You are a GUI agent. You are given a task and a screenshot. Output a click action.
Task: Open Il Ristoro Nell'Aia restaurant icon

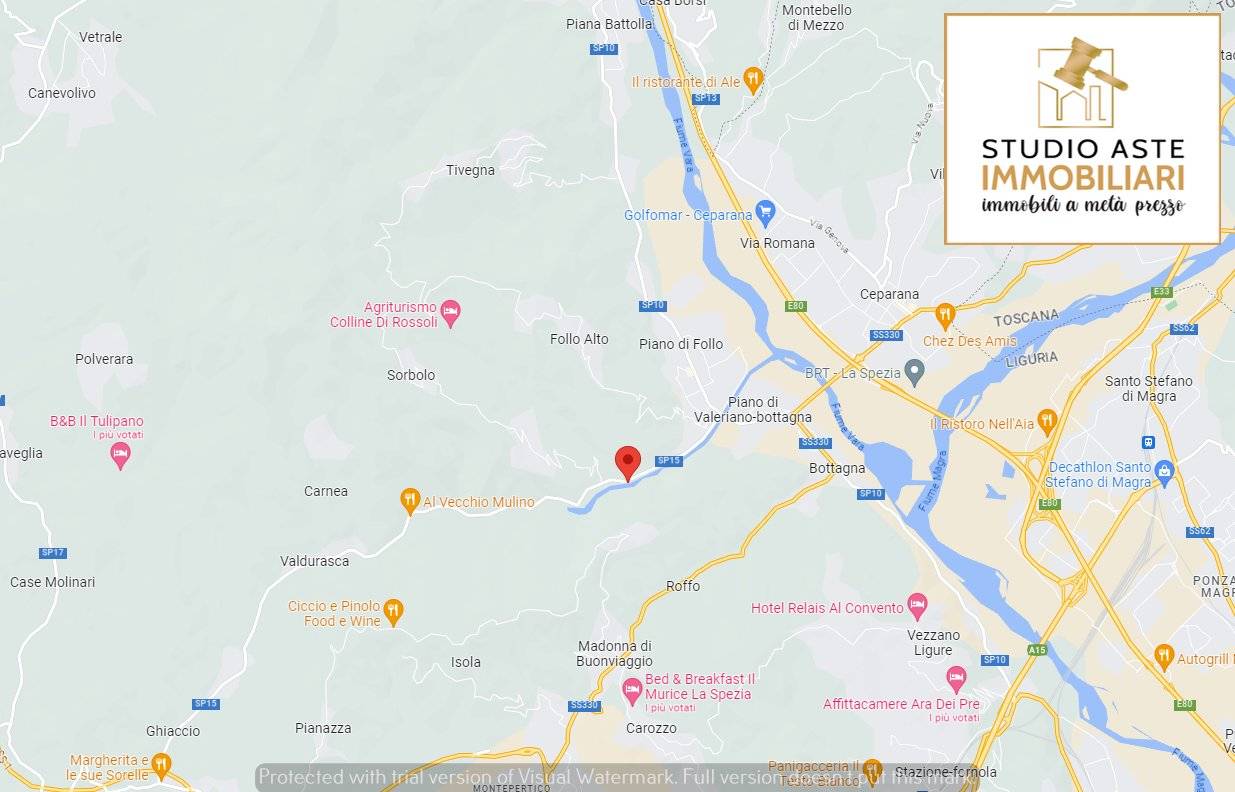click(1047, 420)
